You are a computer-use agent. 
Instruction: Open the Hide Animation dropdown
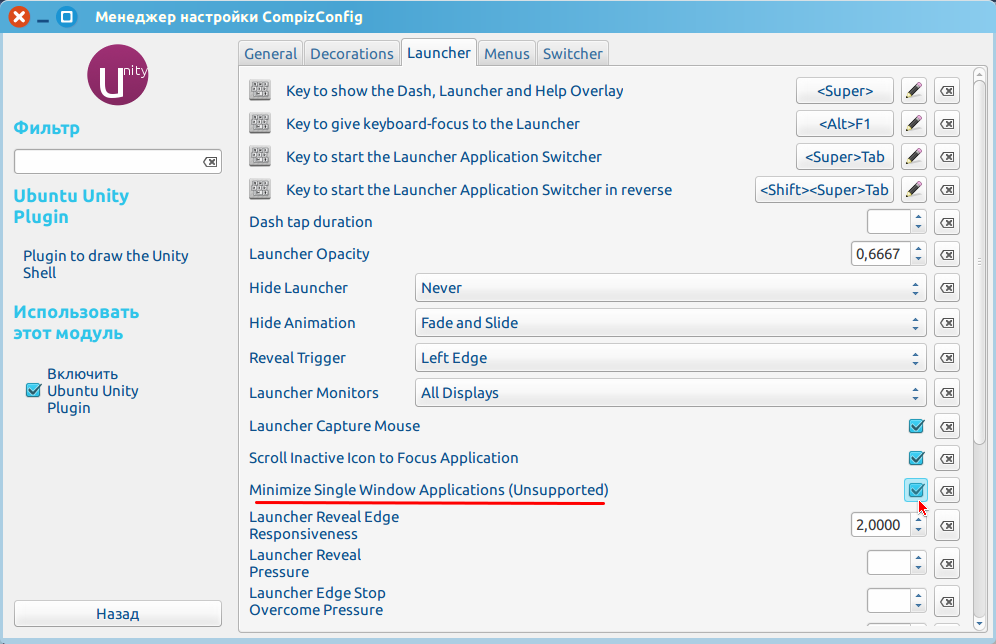pos(670,323)
